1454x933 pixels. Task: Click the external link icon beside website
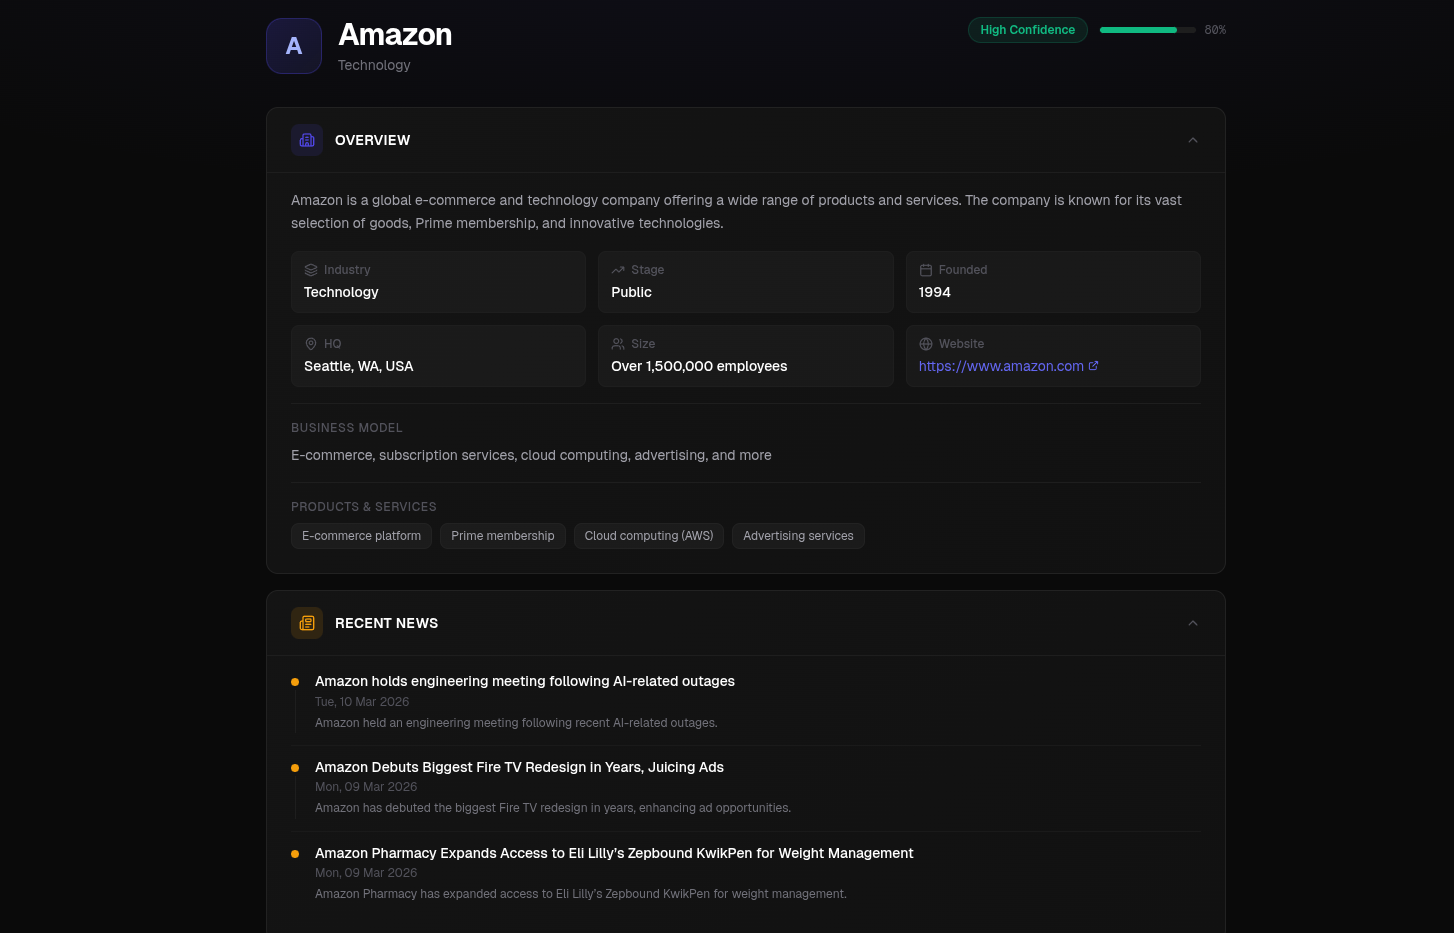(x=1093, y=366)
